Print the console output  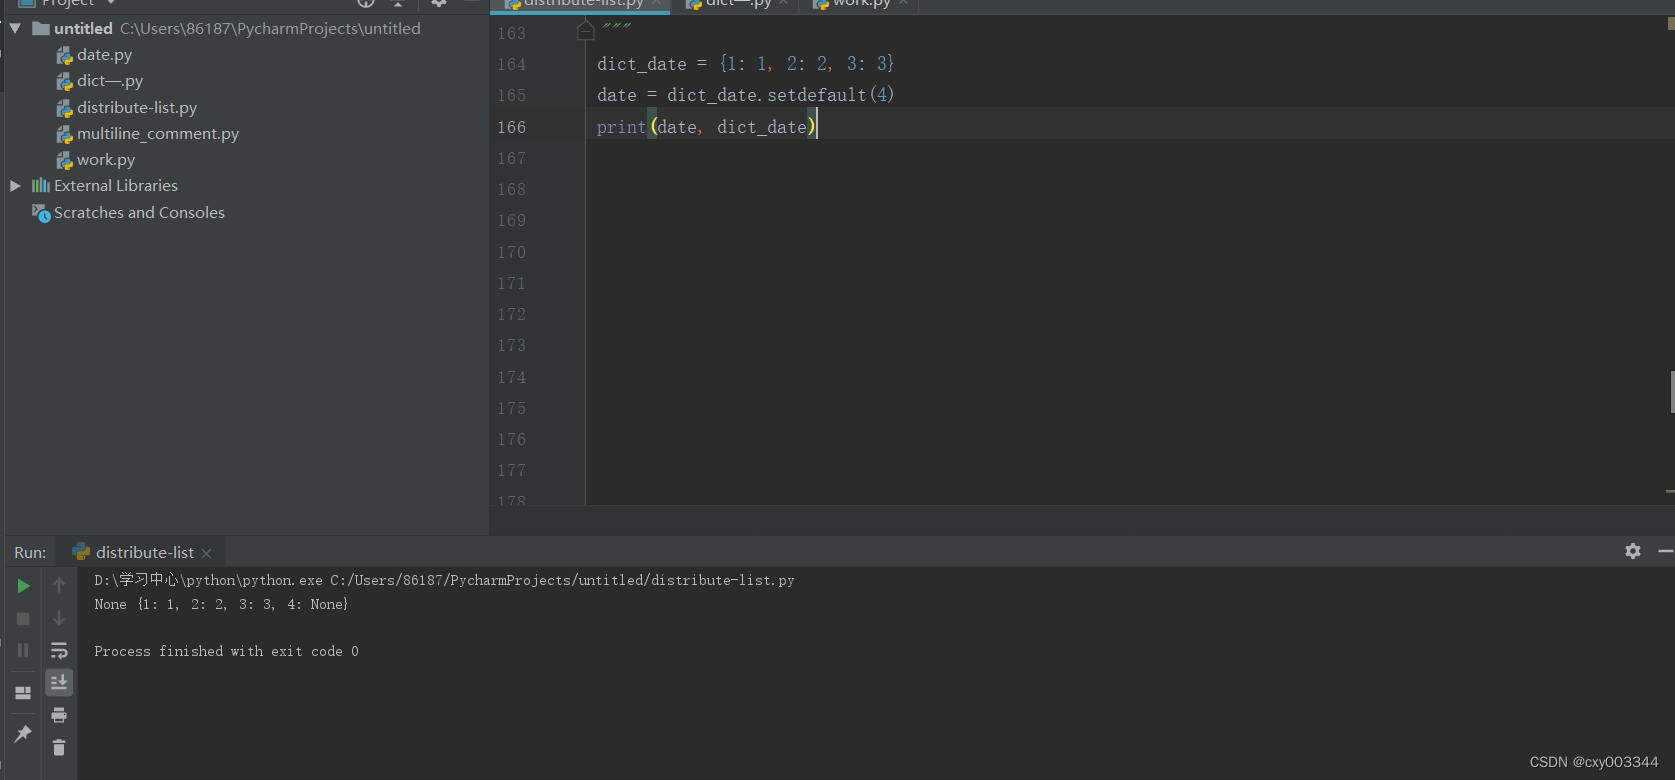(x=59, y=715)
